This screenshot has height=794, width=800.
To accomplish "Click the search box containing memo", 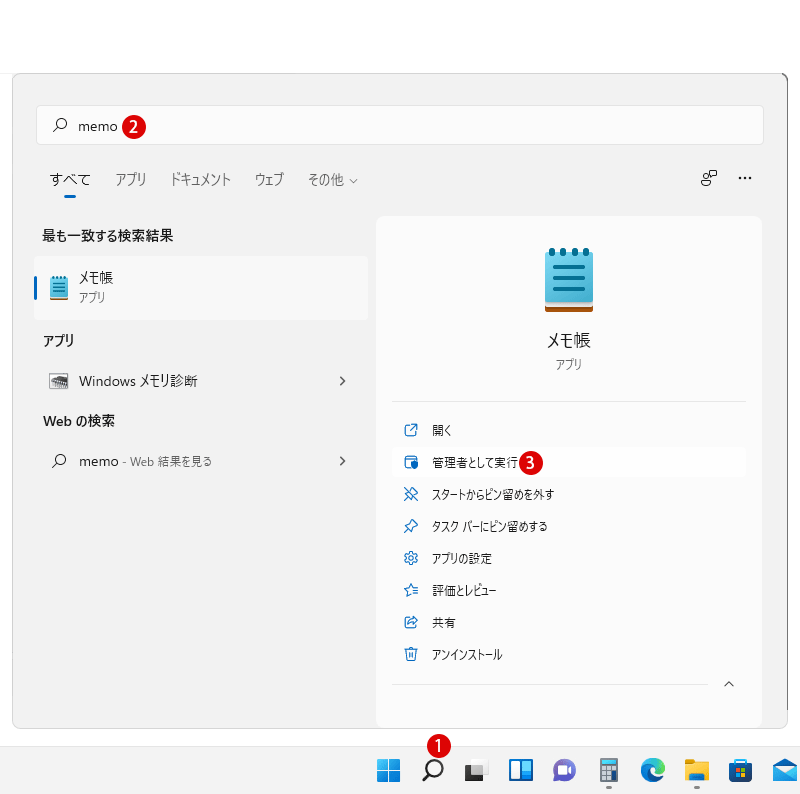I will tap(400, 126).
